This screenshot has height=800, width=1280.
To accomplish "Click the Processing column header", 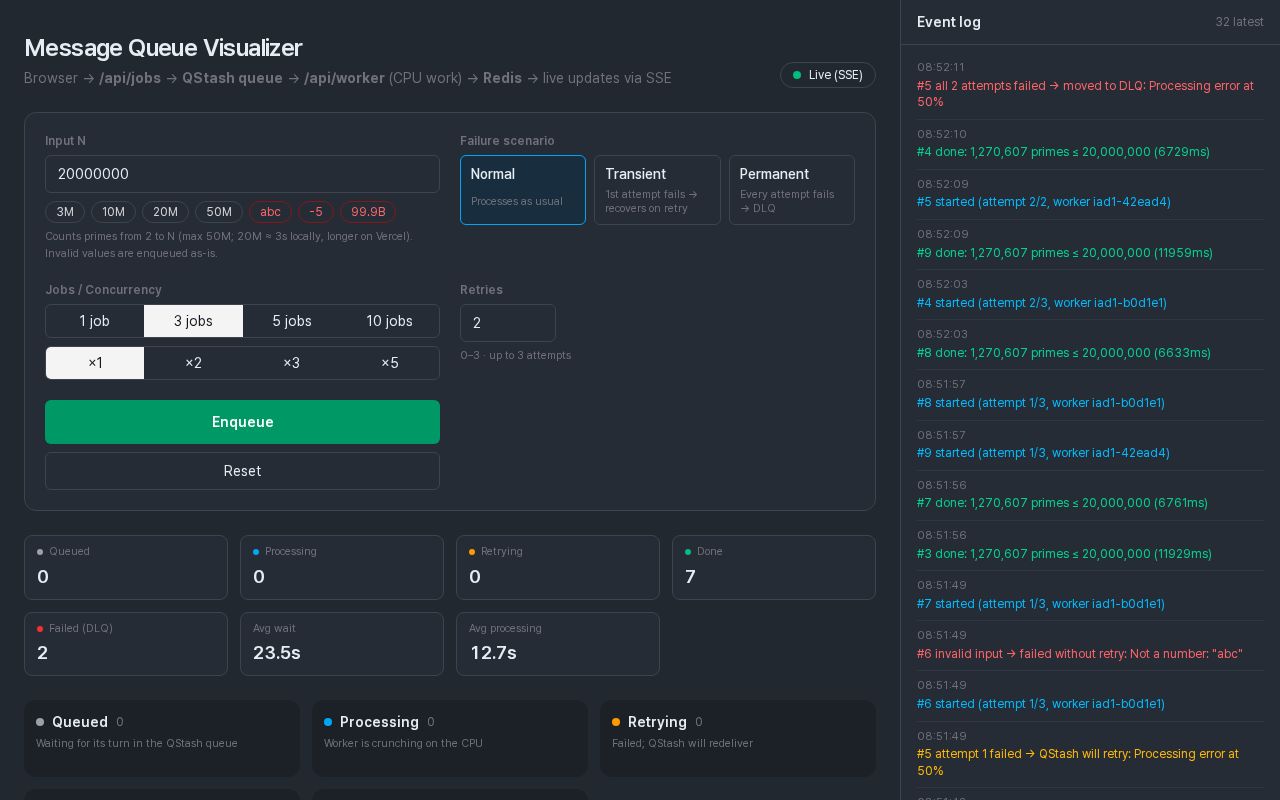I will point(379,722).
